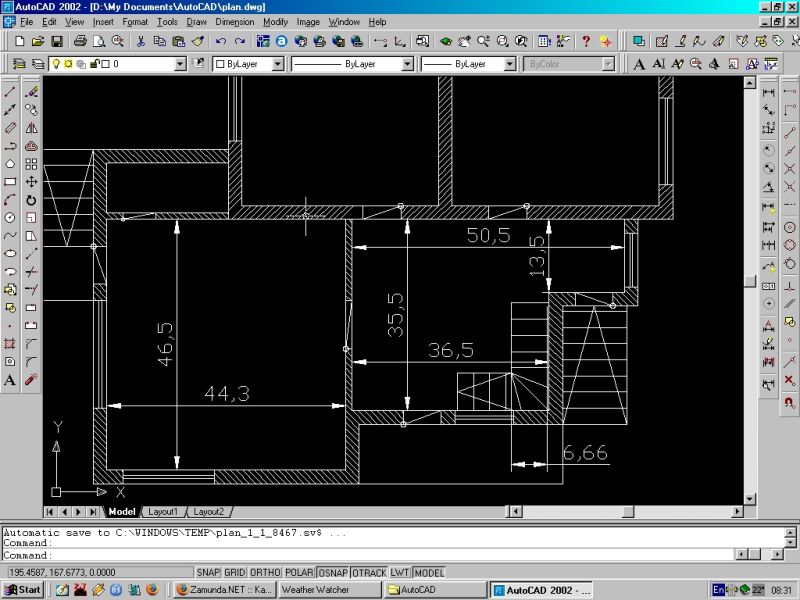The height and width of the screenshot is (600, 800).
Task: Expand the layer name dropdown
Action: 180,63
